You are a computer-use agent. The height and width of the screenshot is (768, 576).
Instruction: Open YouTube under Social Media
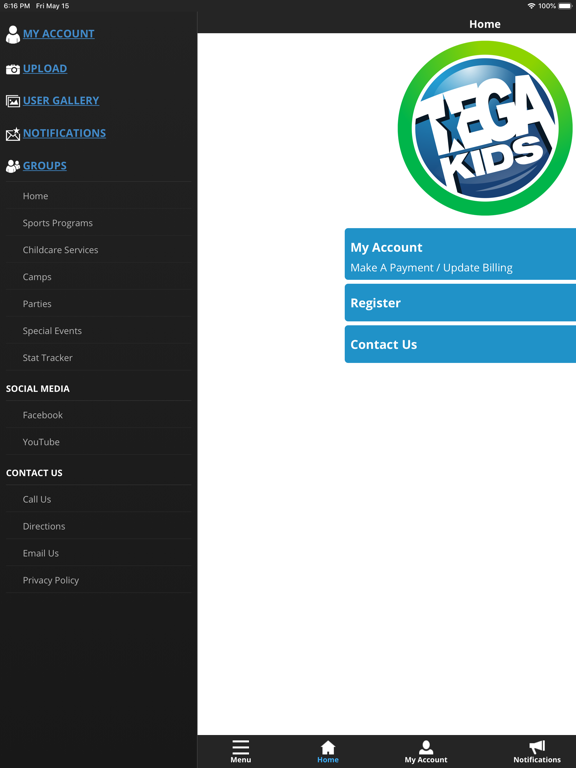[x=98, y=442]
